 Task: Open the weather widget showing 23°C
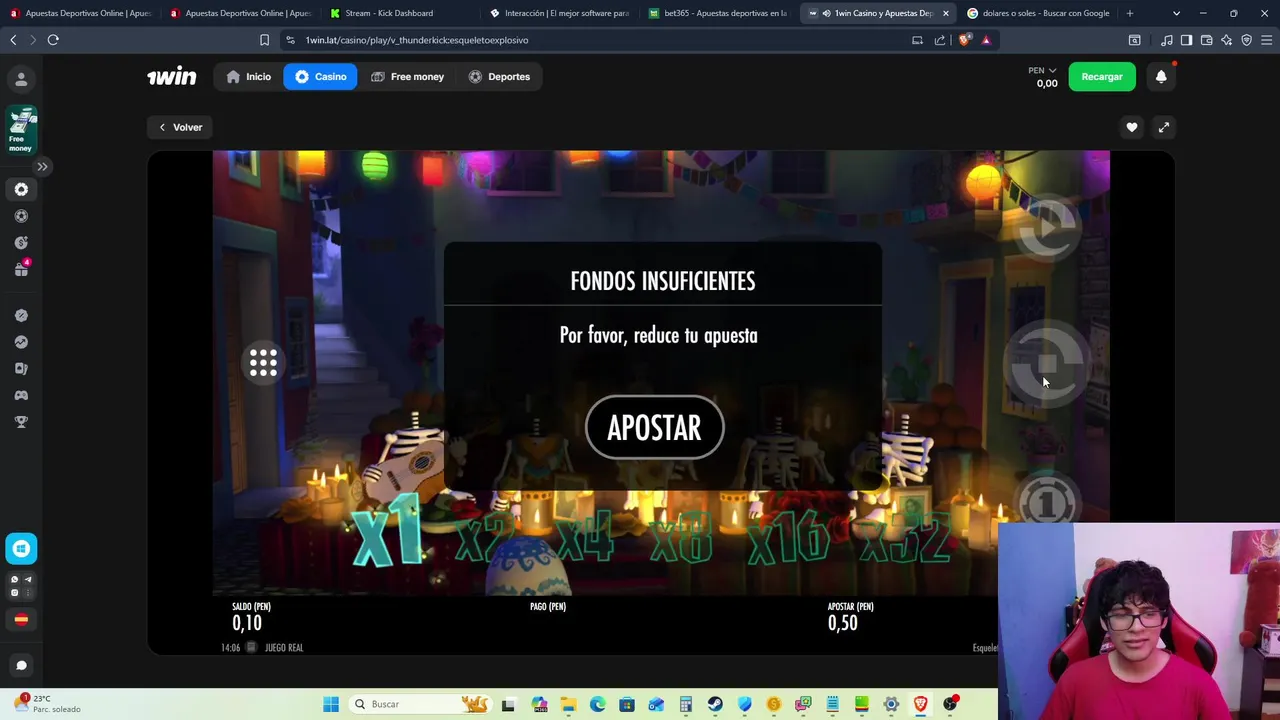coord(48,704)
